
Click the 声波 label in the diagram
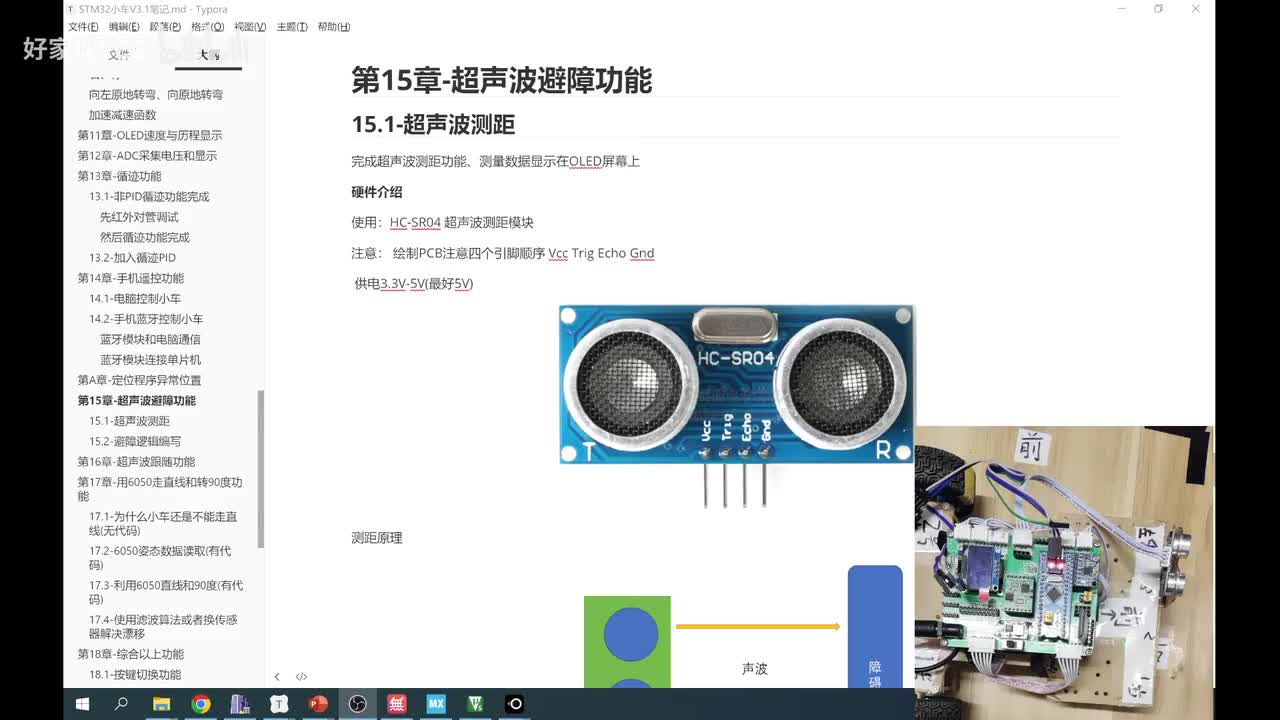755,669
